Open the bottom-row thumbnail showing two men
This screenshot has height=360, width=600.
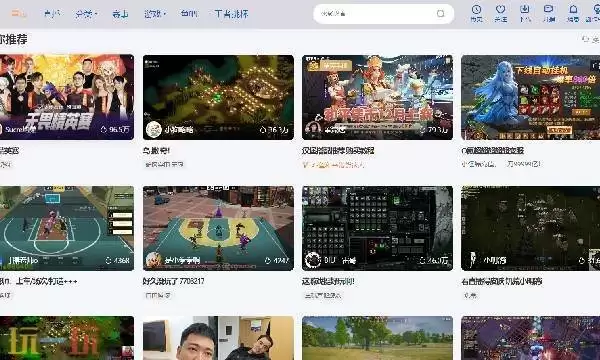pos(218,338)
